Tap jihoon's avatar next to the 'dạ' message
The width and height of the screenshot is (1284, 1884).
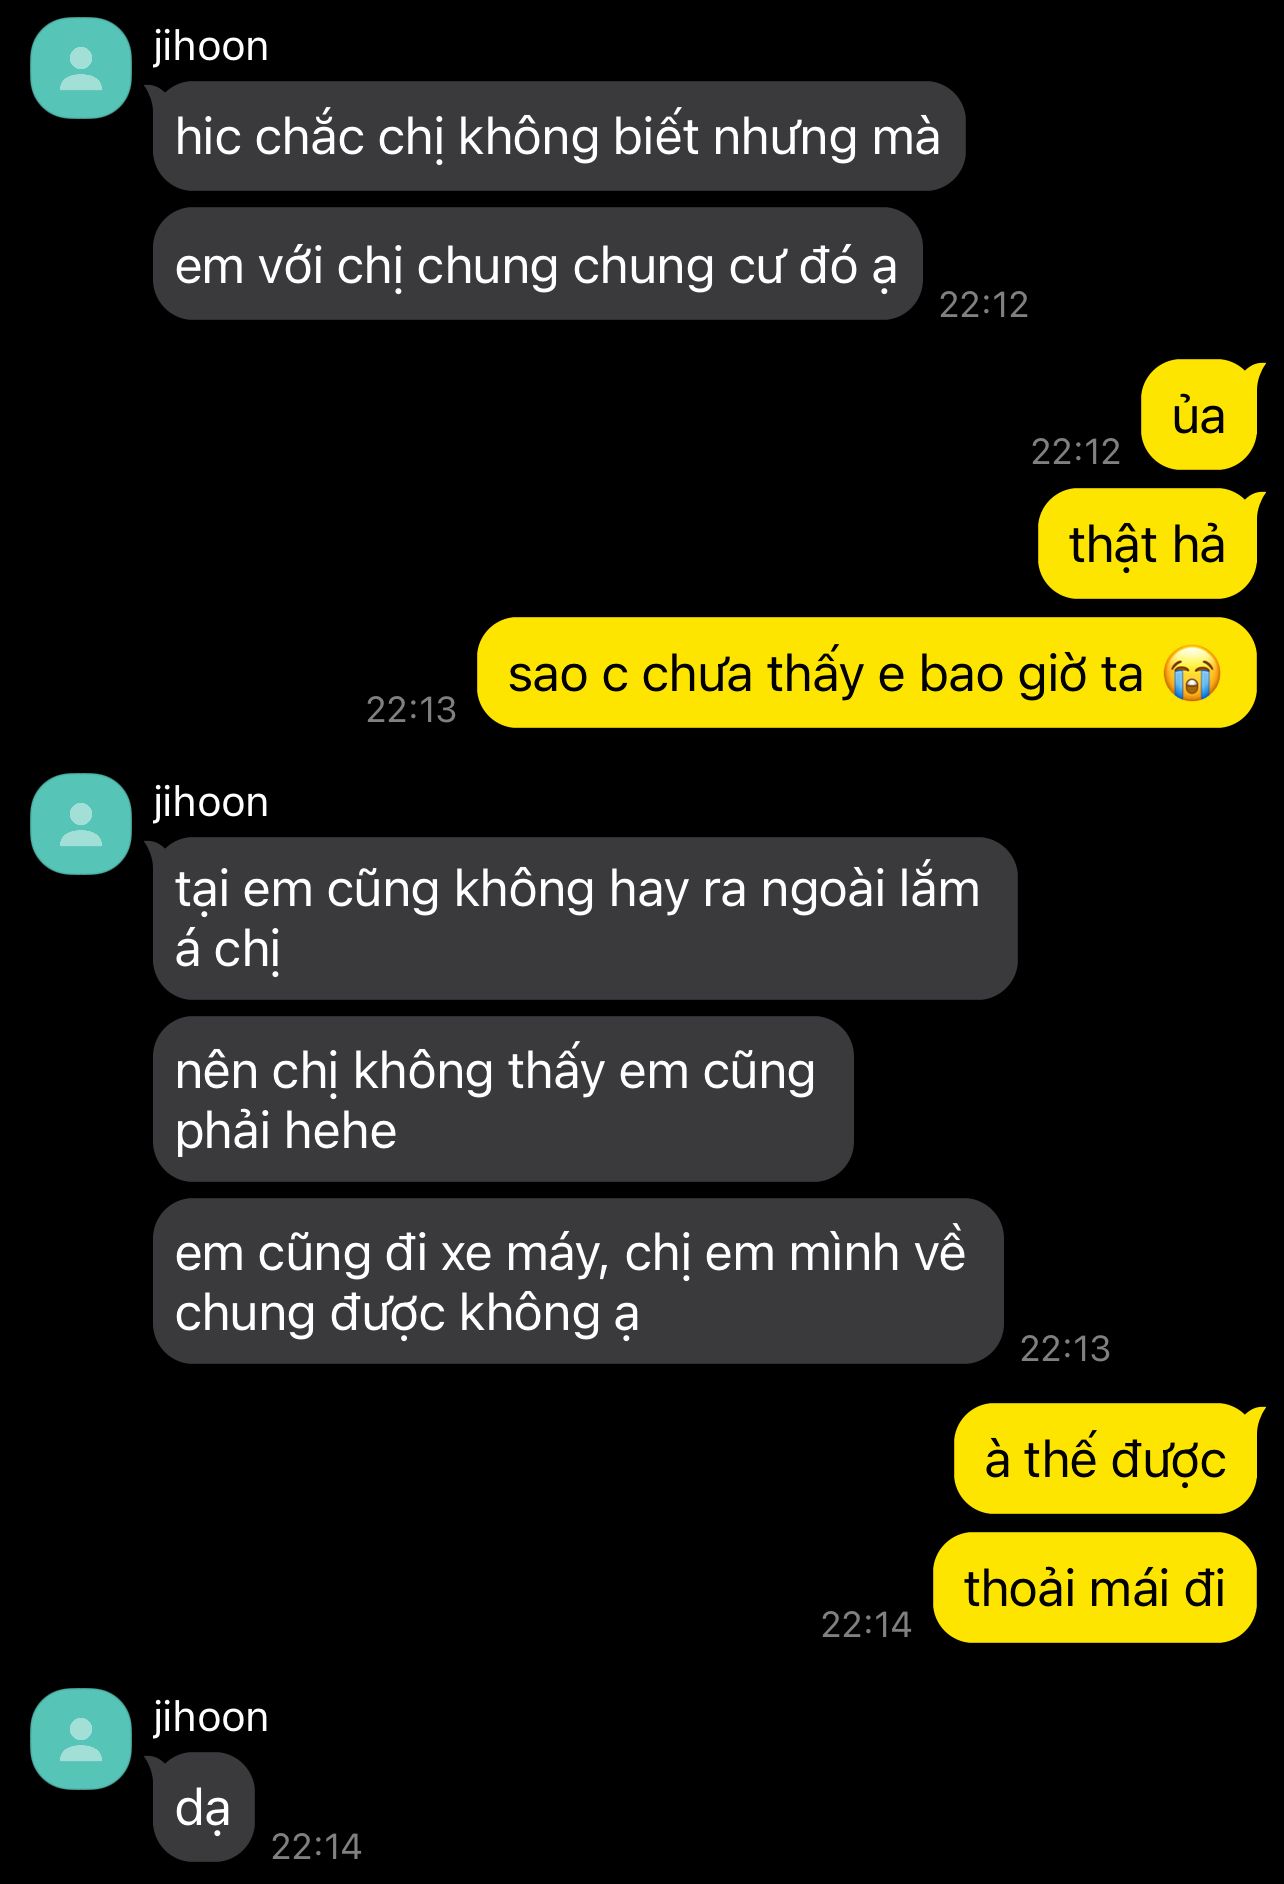(81, 1739)
